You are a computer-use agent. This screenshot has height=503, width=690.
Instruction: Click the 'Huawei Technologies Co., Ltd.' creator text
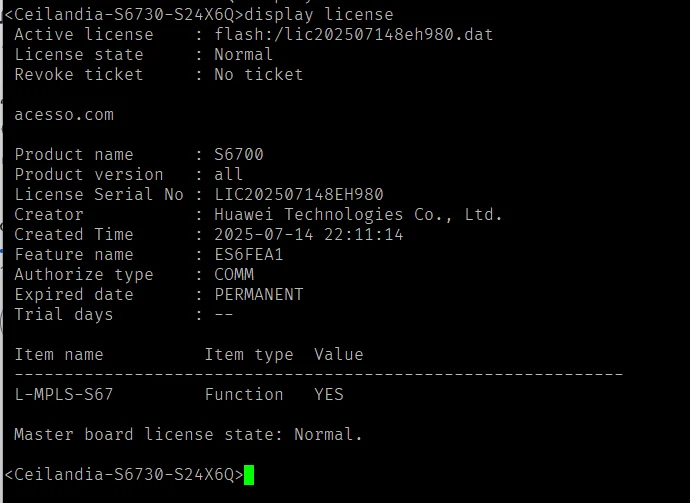coord(358,215)
